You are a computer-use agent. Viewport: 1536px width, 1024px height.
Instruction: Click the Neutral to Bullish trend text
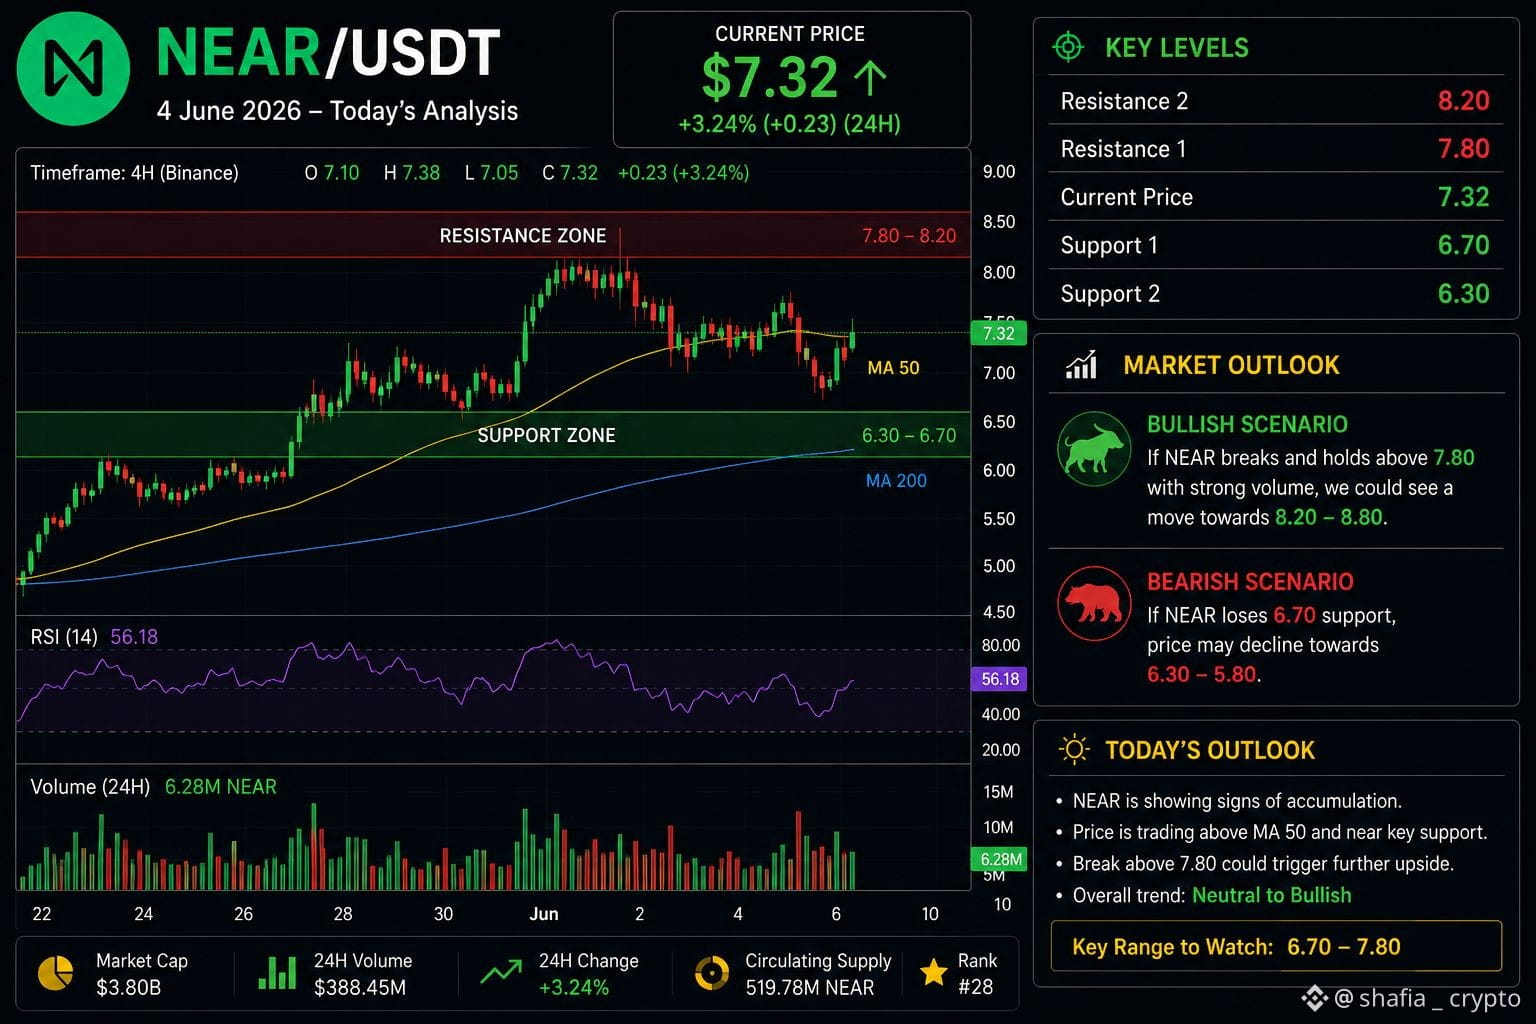coord(1271,895)
